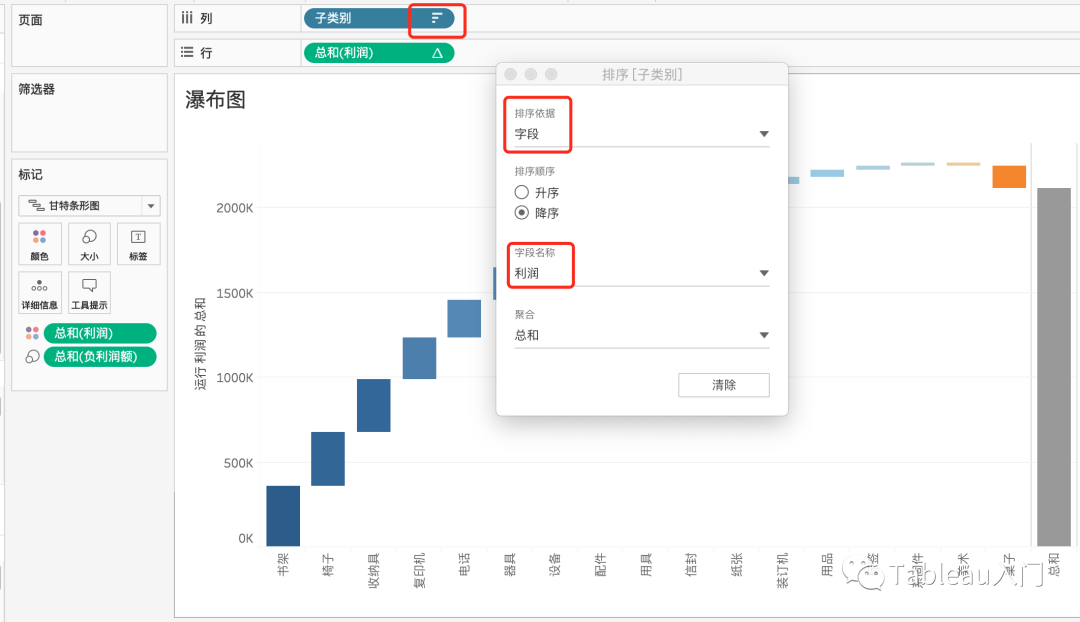Click the 收纳具 waterfall bar
The width and height of the screenshot is (1080, 622).
tap(373, 405)
